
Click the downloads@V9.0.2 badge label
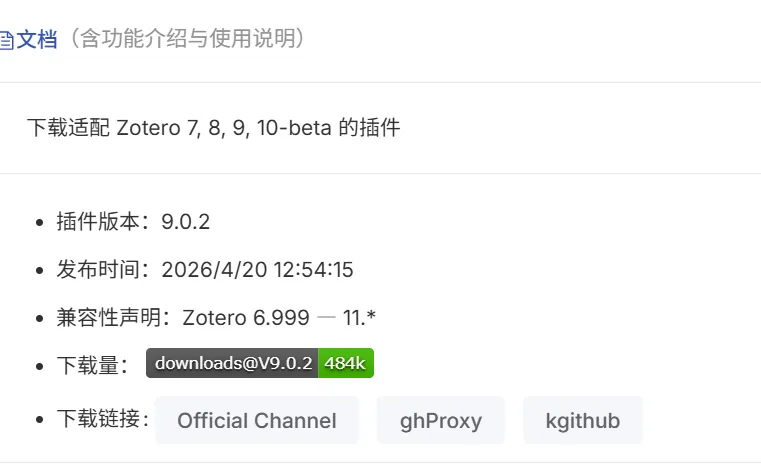pyautogui.click(x=232, y=363)
